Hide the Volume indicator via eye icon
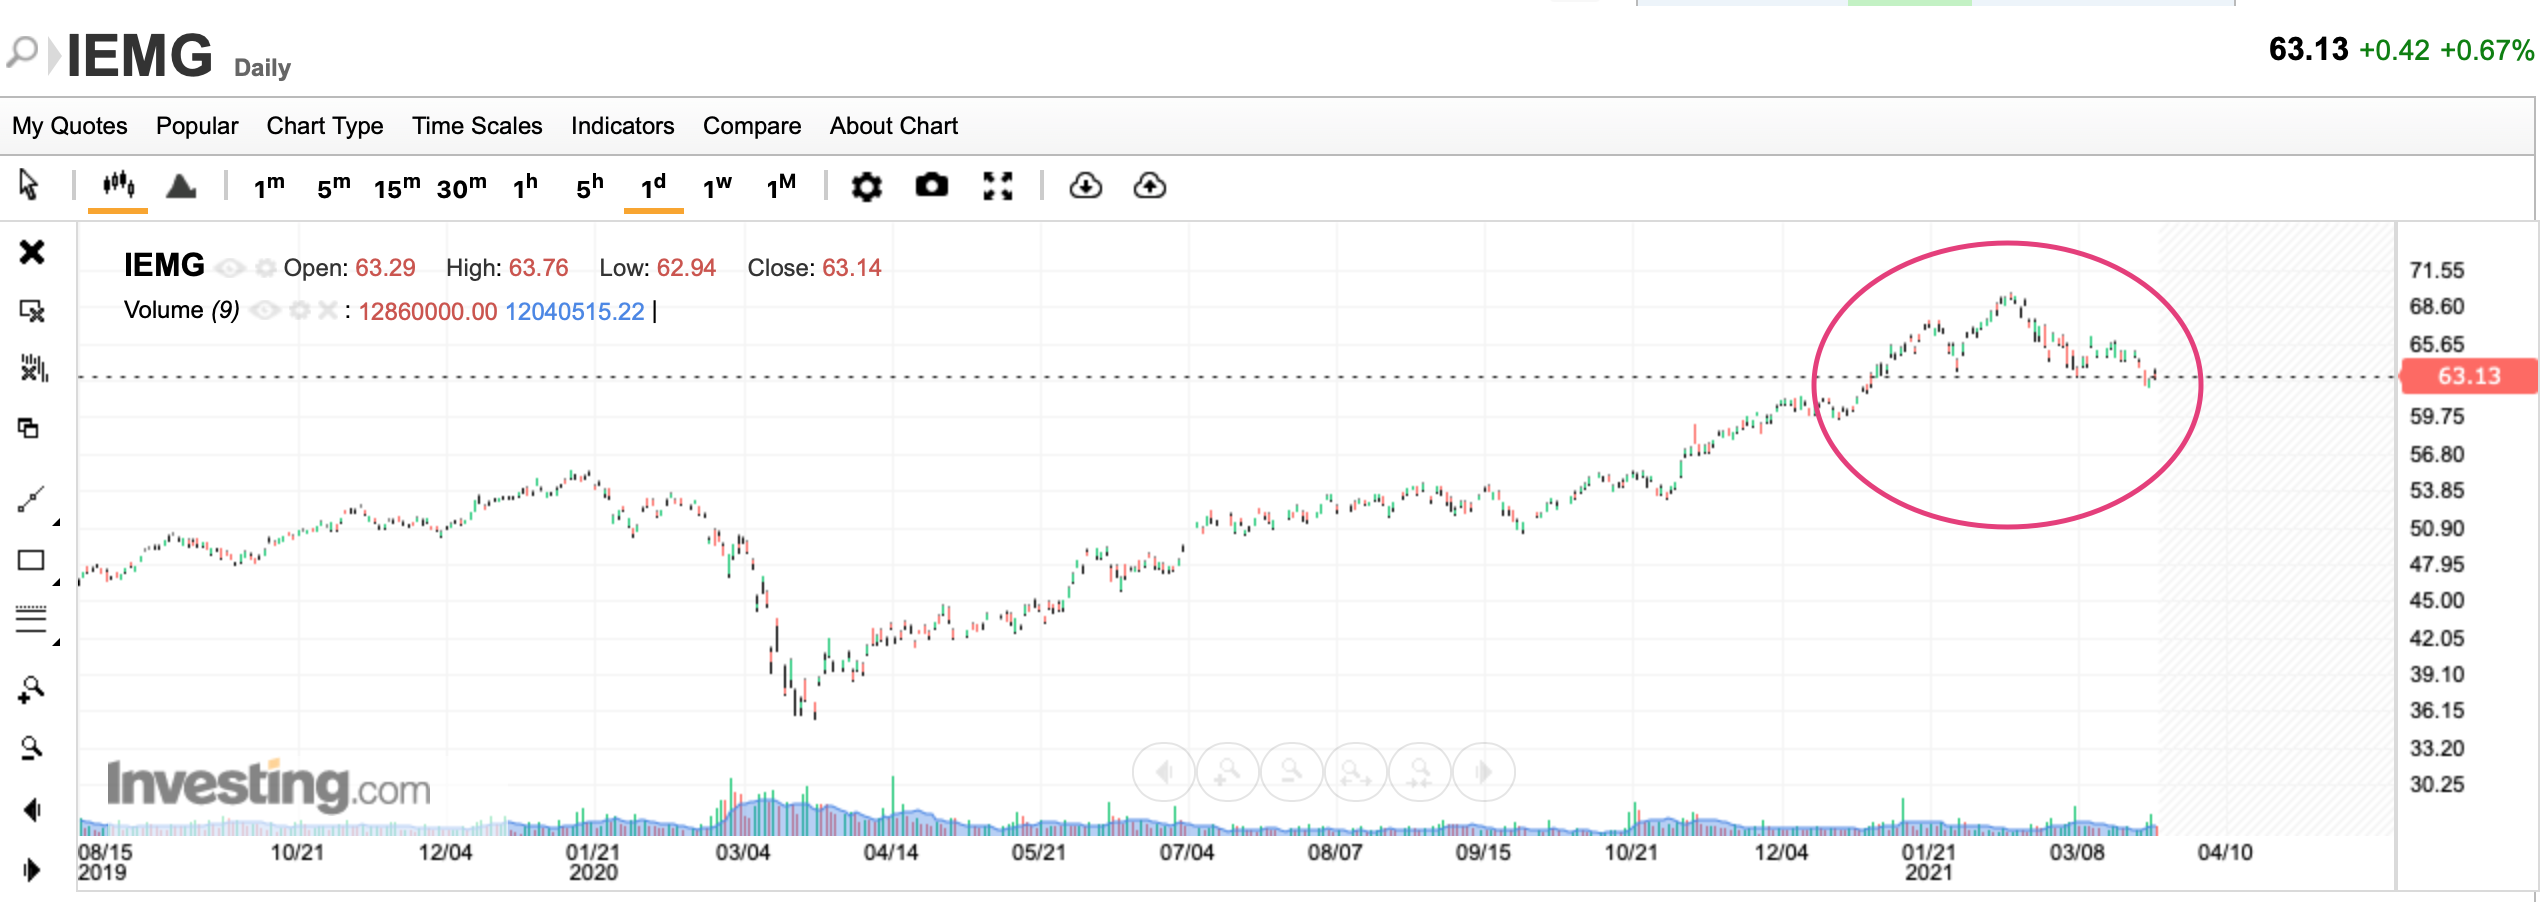Screen dimensions: 2540x902 264,311
